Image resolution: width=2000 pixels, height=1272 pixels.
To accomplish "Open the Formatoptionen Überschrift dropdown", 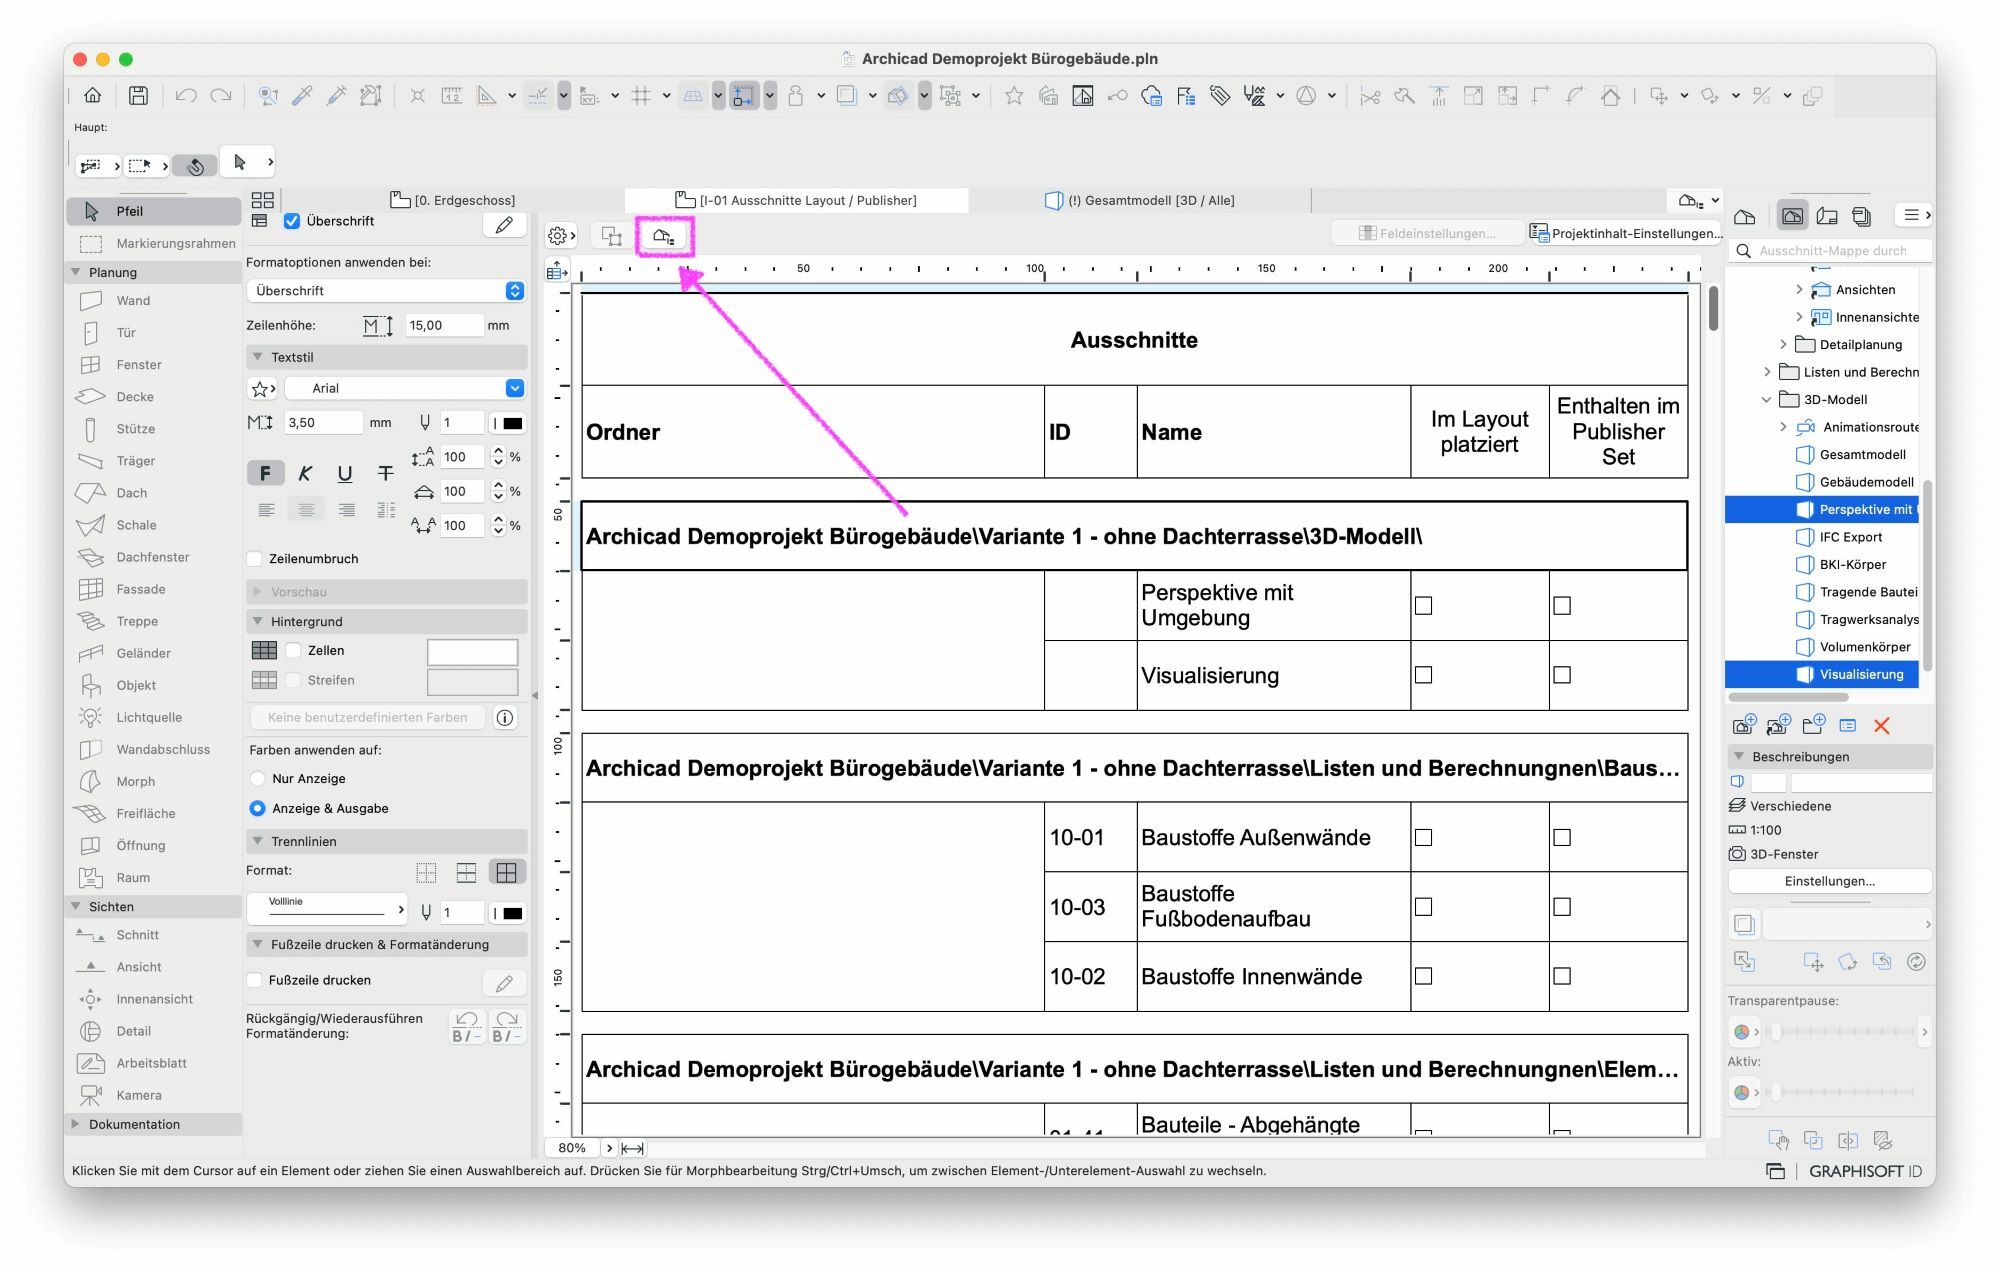I will [x=386, y=291].
